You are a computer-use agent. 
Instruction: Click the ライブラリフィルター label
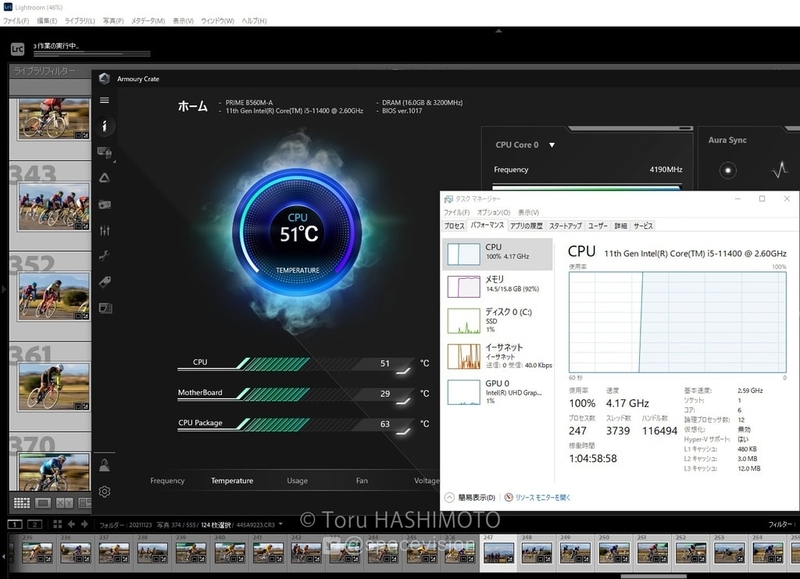pyautogui.click(x=46, y=71)
